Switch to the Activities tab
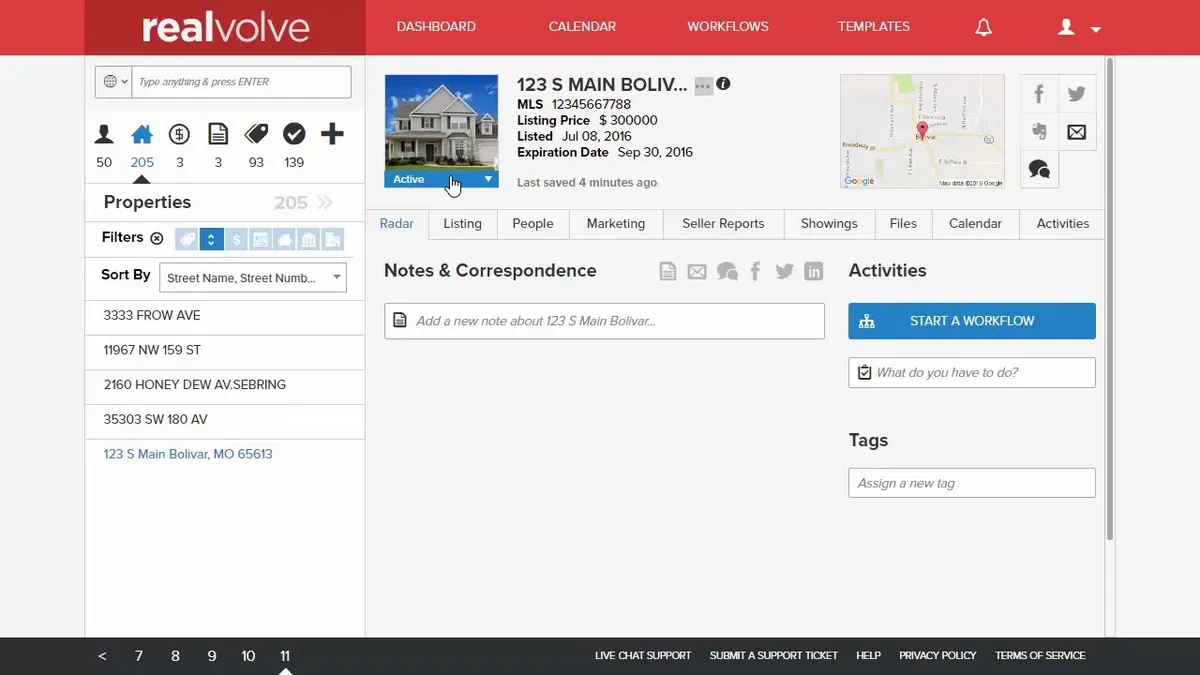Screen dimensions: 1200x675 point(1063,224)
